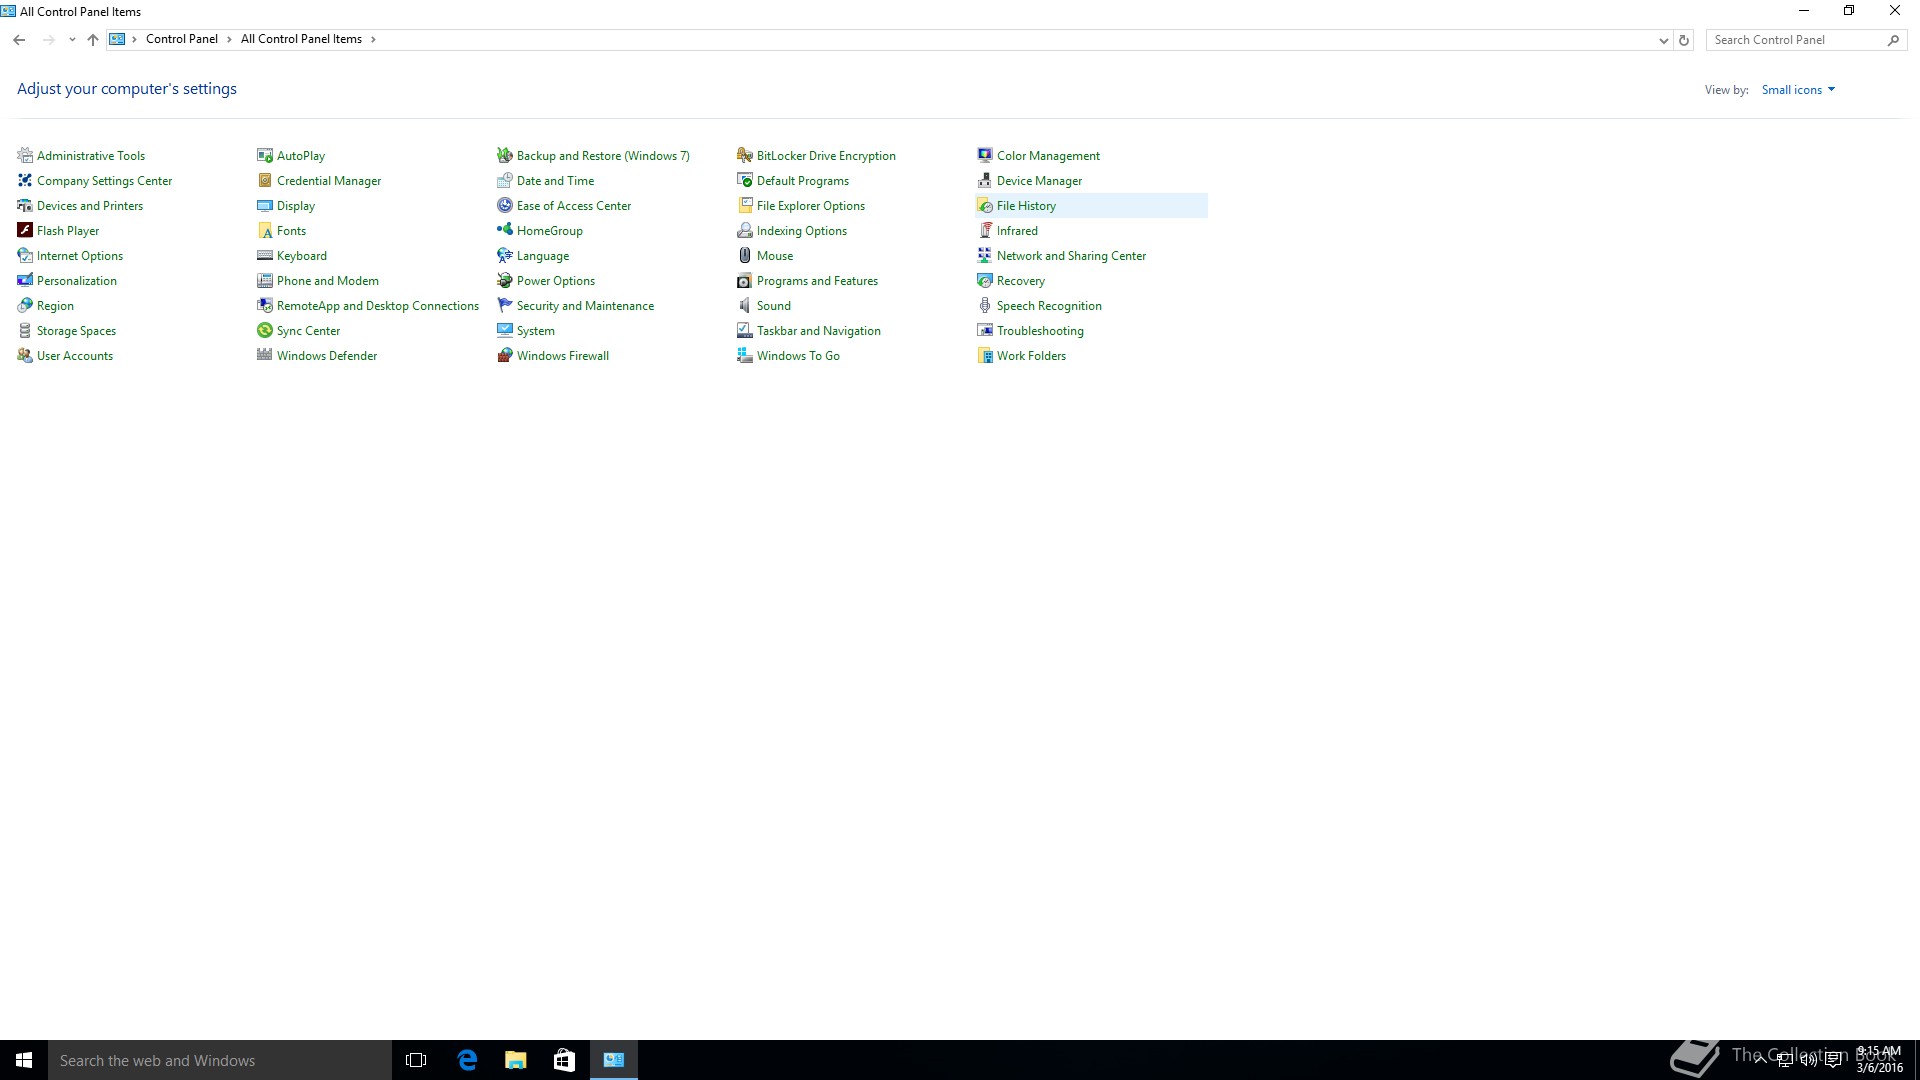
Task: Expand the chevron after All Control Panel Items
Action: pos(373,39)
